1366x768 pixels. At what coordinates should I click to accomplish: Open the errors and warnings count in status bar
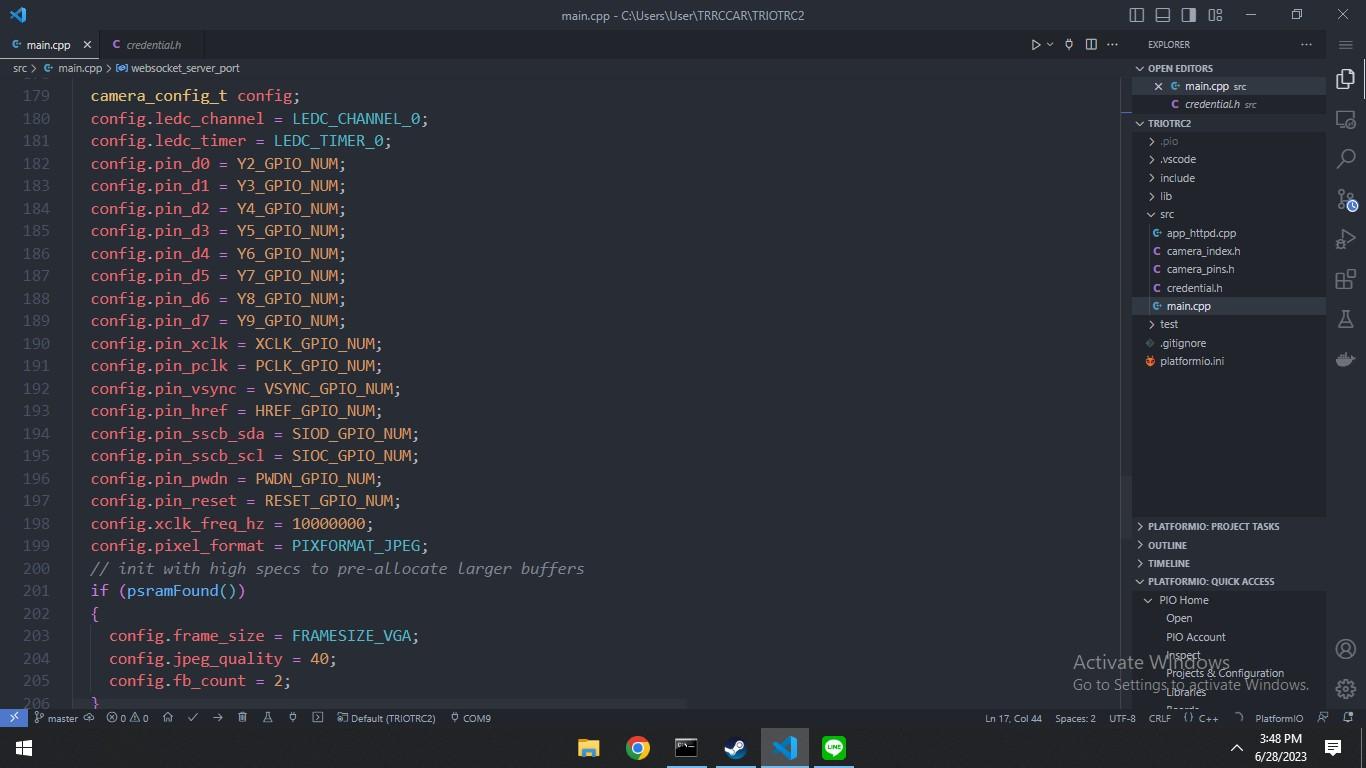[127, 718]
